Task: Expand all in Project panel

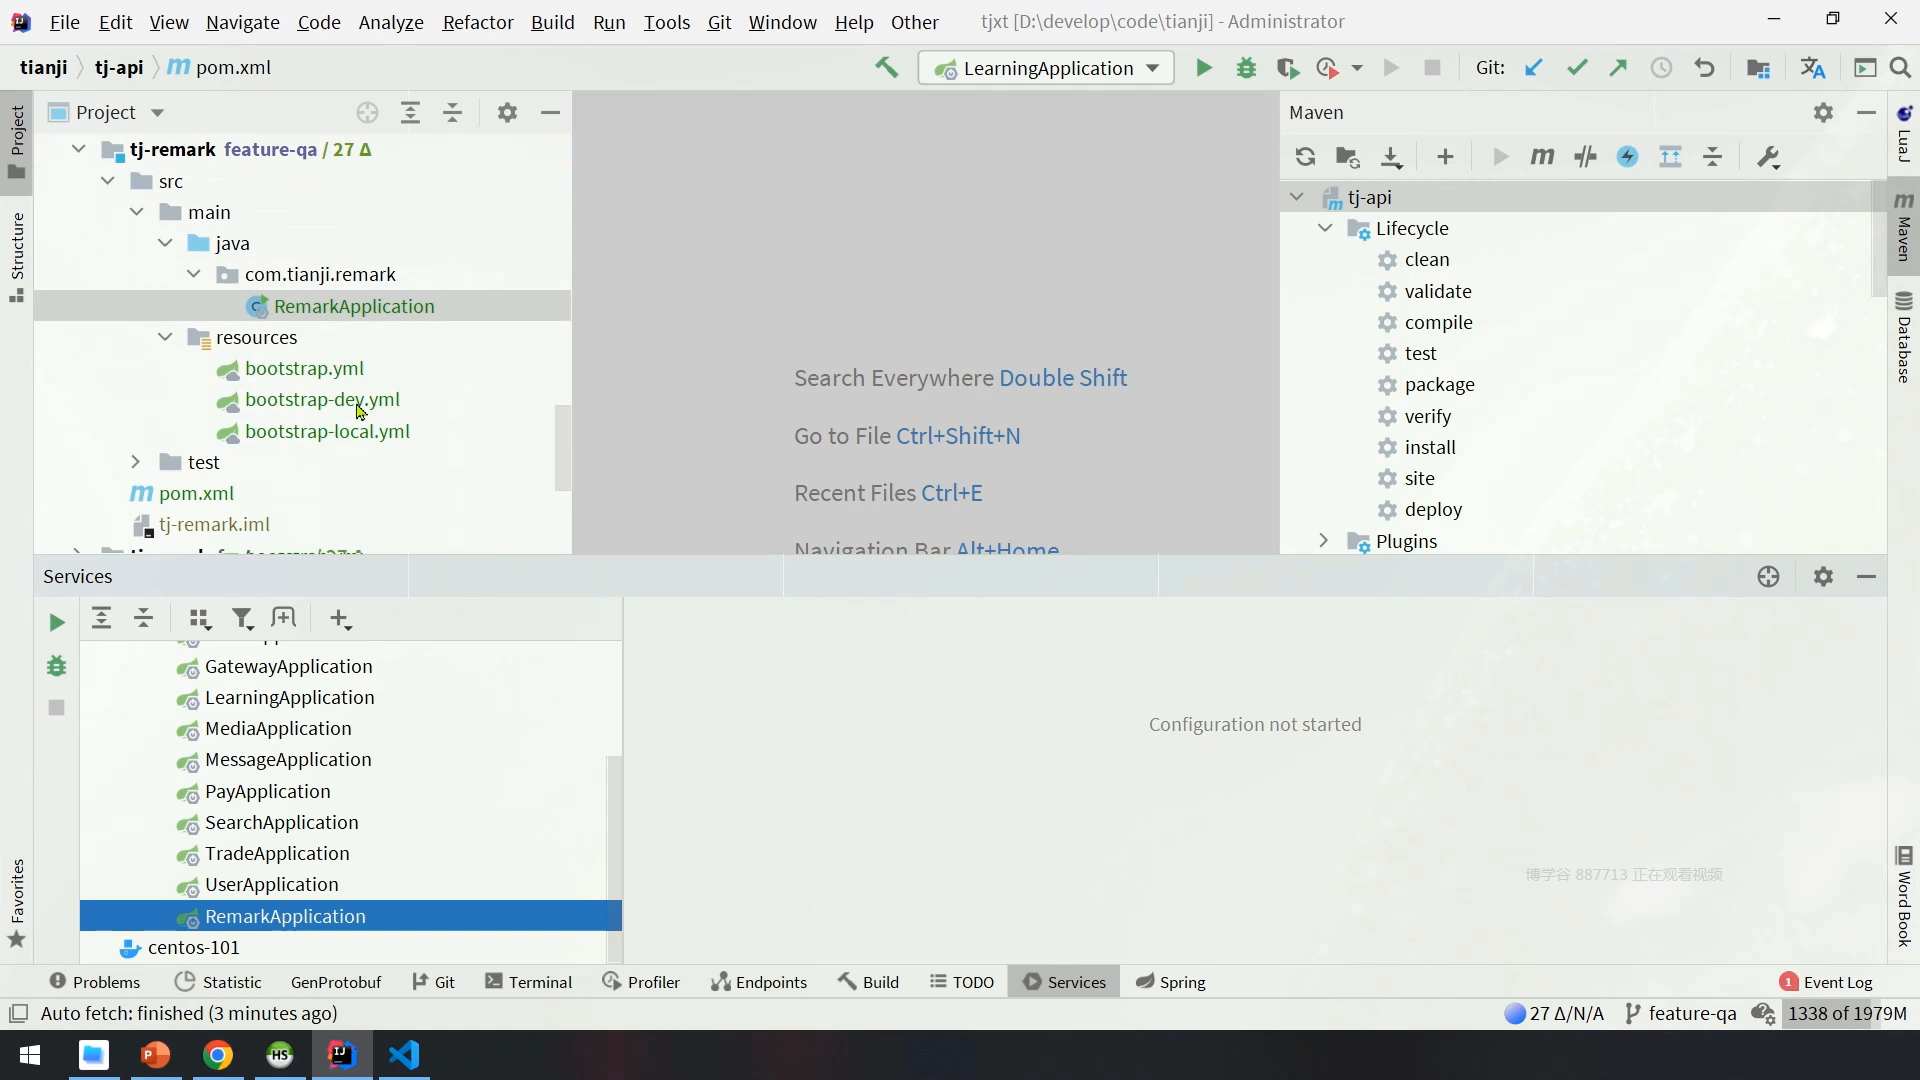Action: (410, 113)
